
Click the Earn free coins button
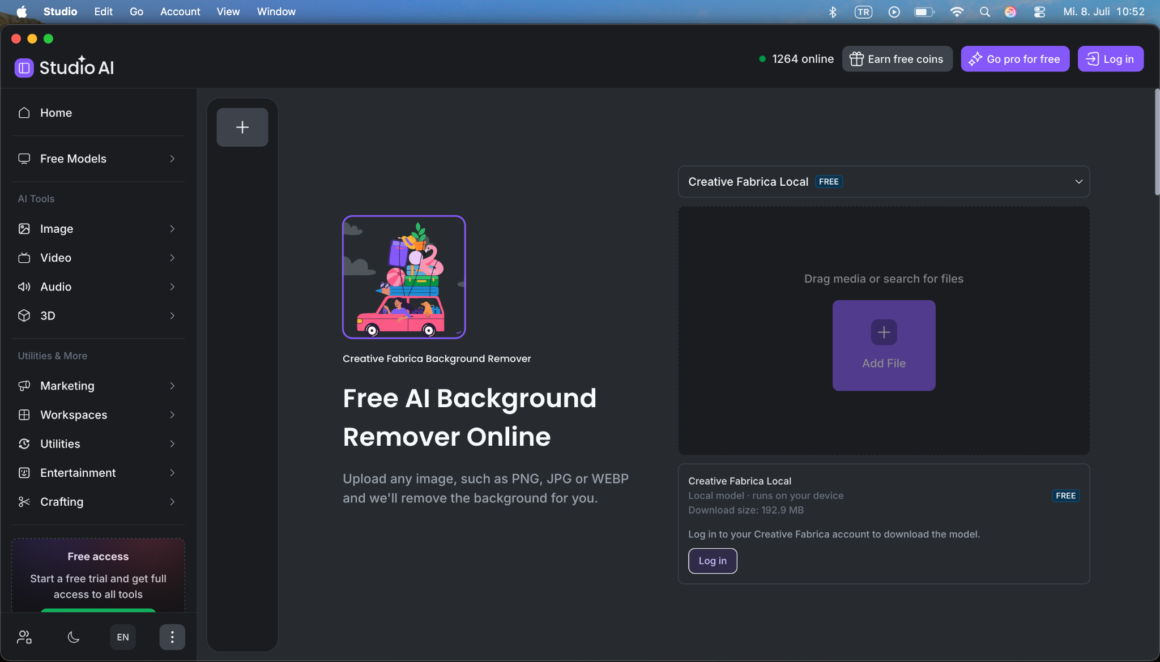pos(897,59)
